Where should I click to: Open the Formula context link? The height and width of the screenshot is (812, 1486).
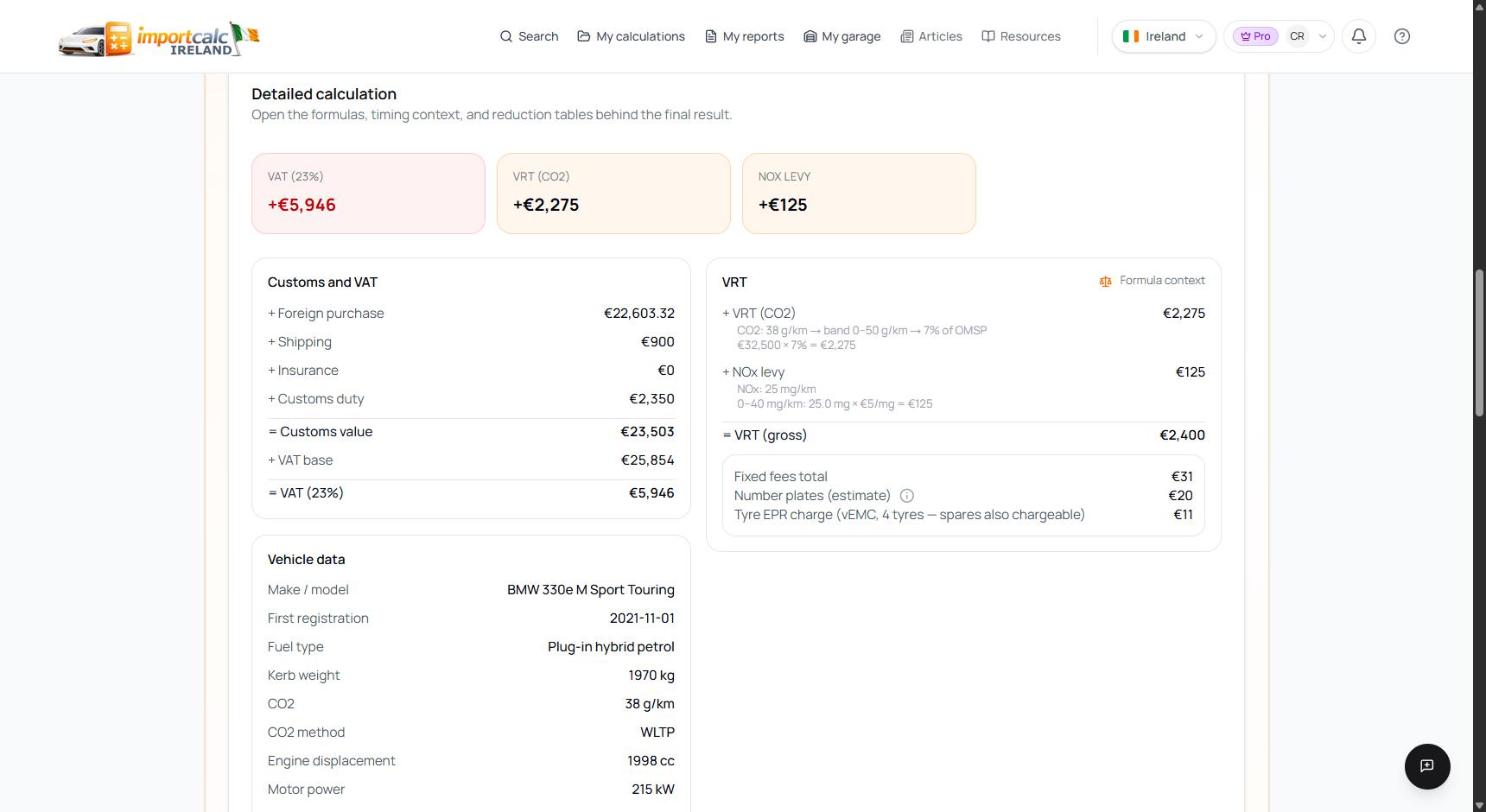pyautogui.click(x=1152, y=281)
